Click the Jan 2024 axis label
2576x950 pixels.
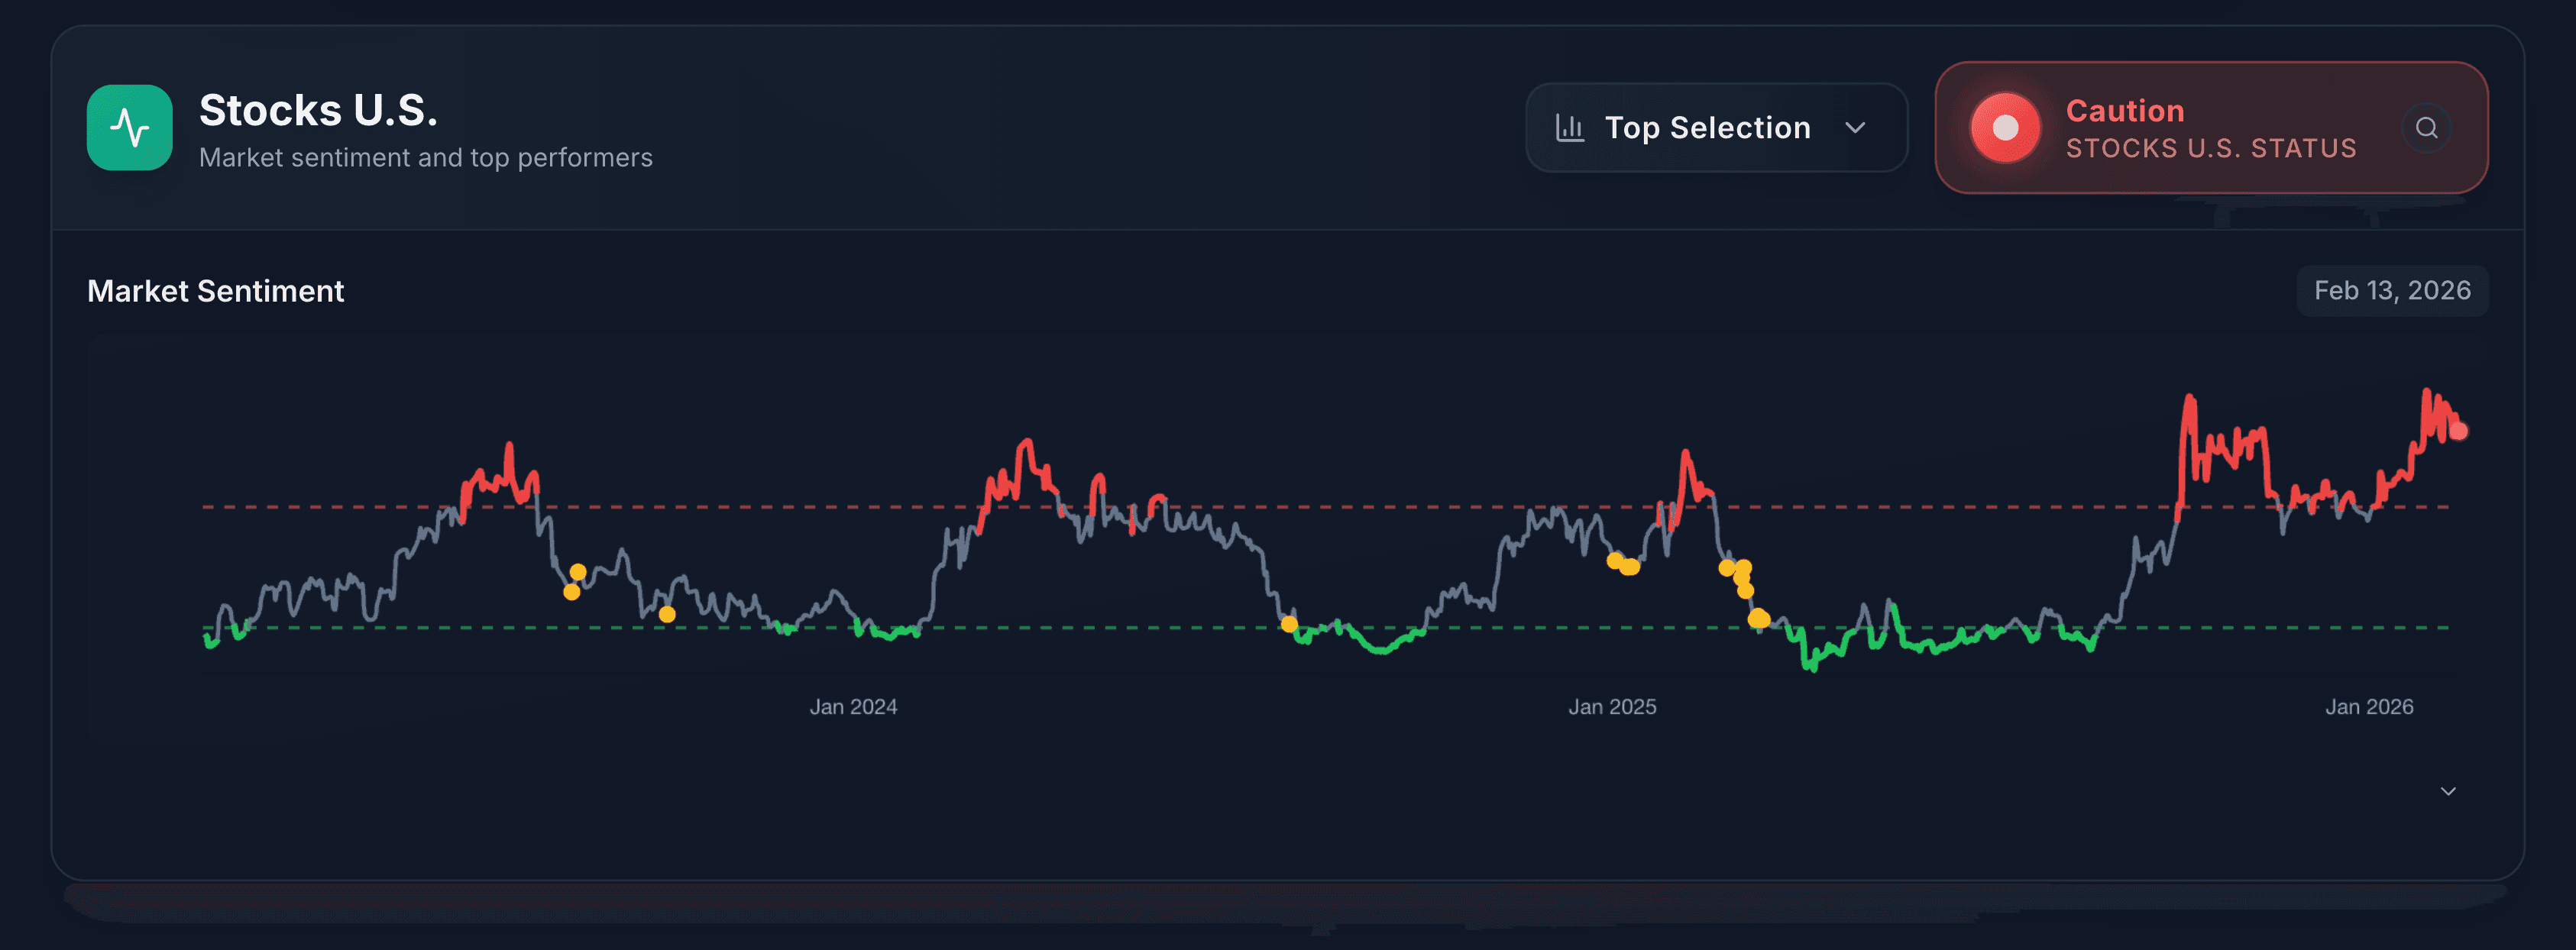tap(853, 707)
